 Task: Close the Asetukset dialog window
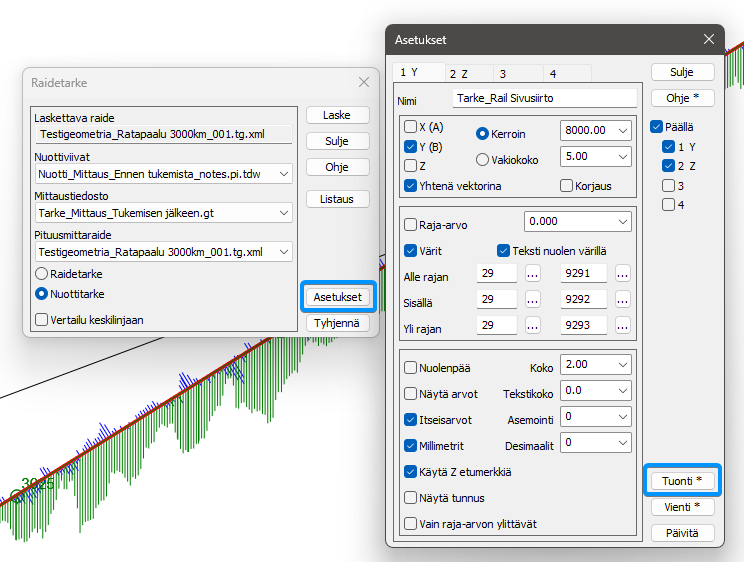click(x=709, y=40)
